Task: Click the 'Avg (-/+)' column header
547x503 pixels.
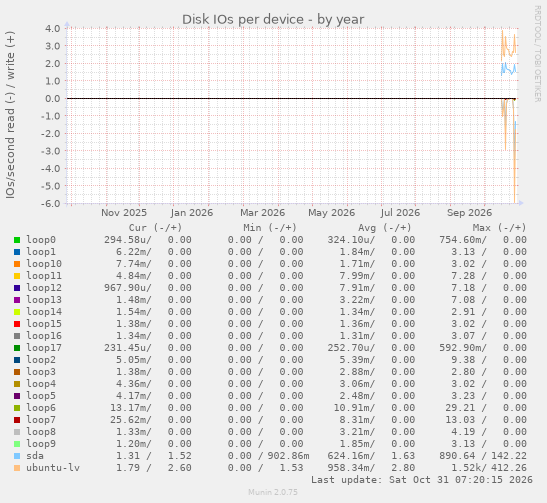Action: tap(384, 228)
